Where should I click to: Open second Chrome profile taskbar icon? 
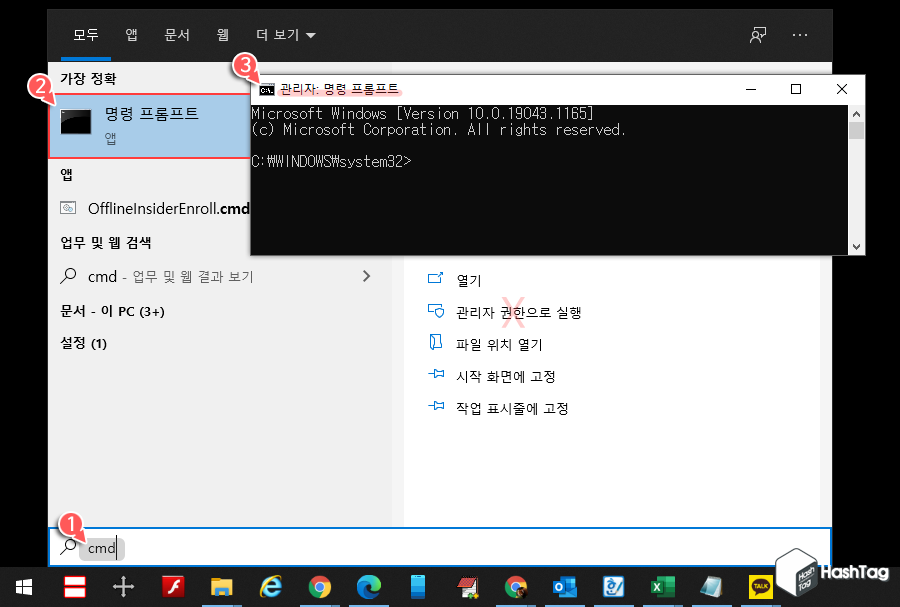coord(516,587)
